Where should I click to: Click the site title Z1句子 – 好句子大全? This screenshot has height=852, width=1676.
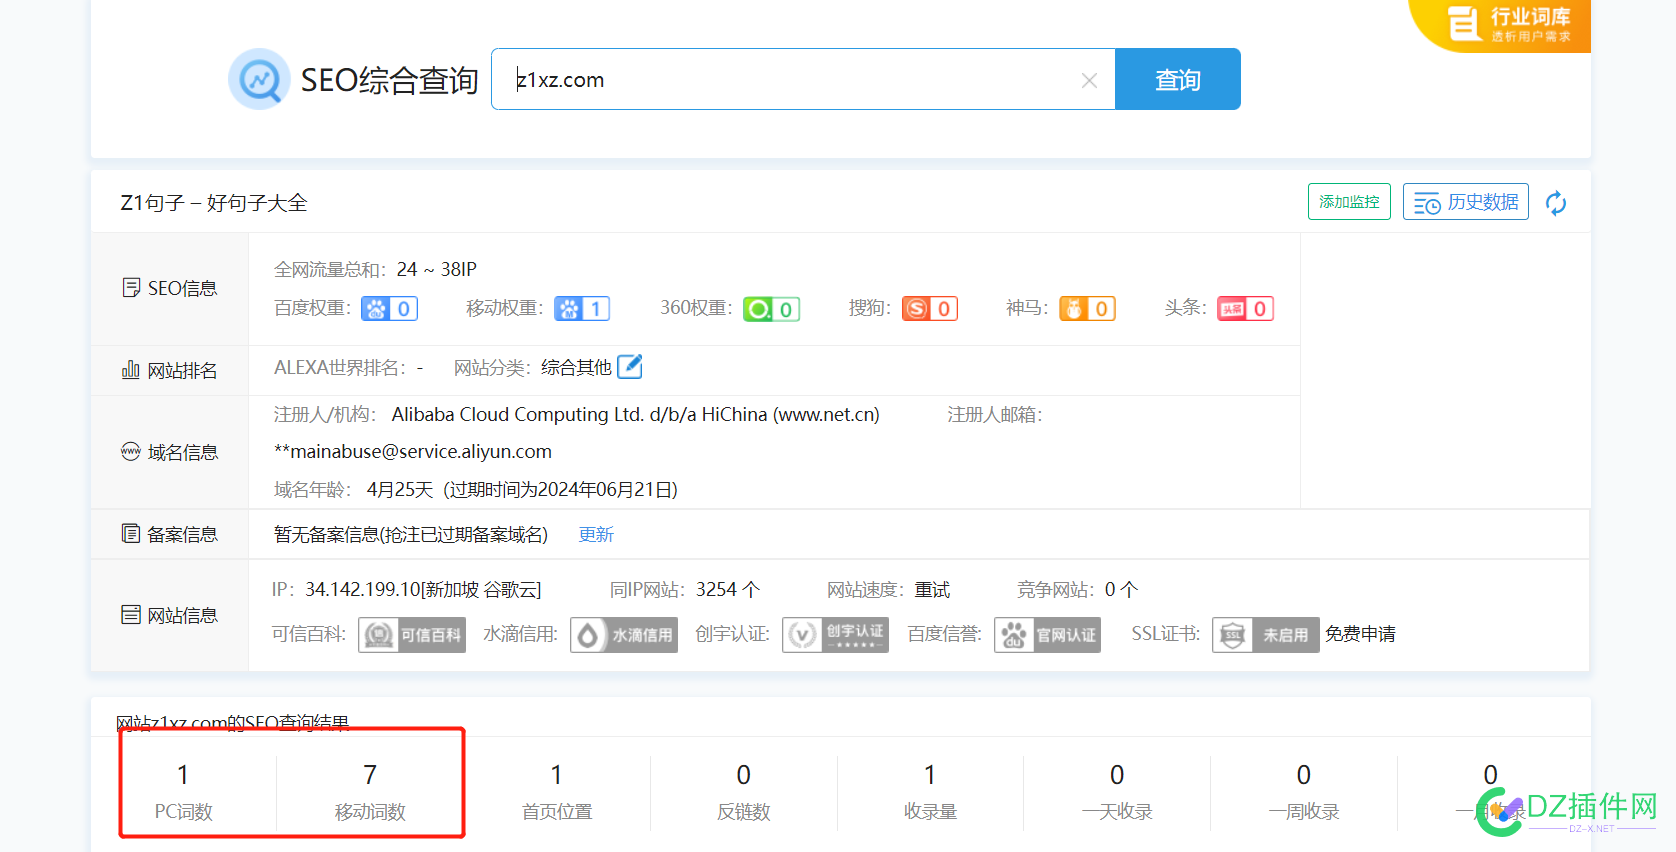pos(214,203)
